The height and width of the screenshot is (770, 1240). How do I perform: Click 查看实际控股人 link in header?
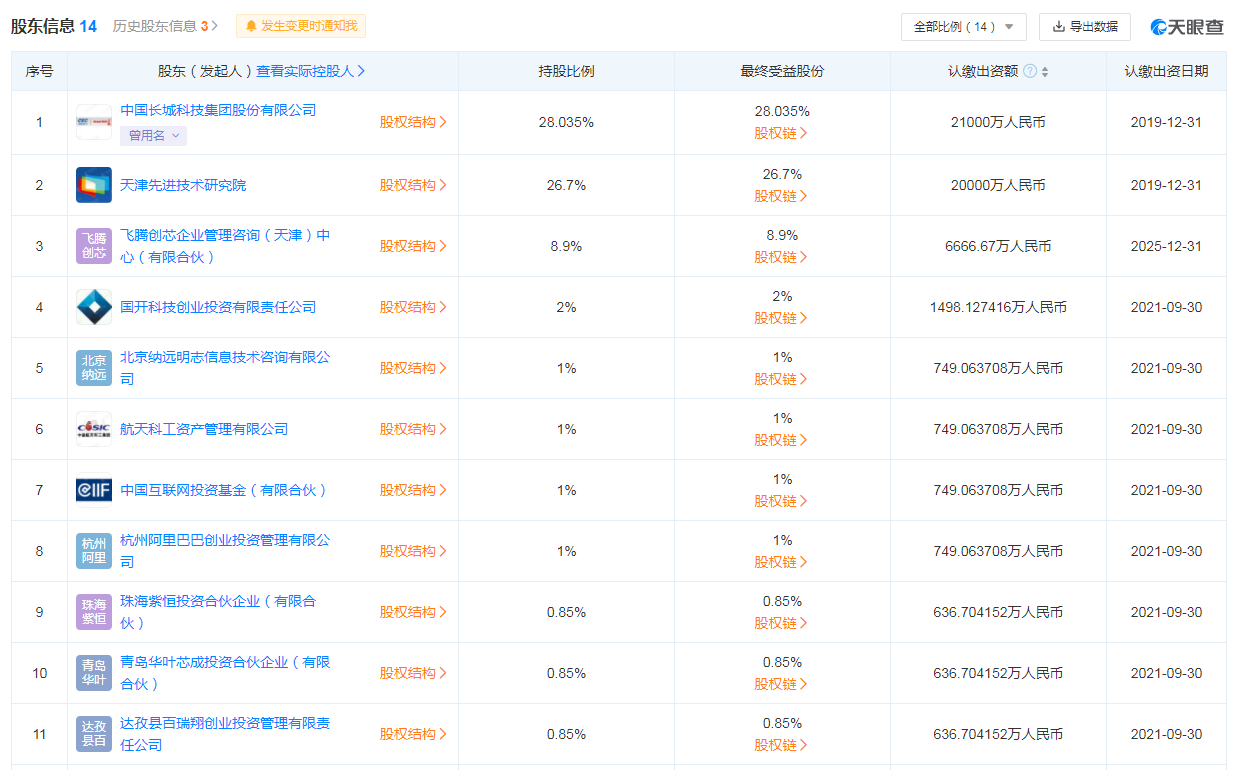[311, 71]
